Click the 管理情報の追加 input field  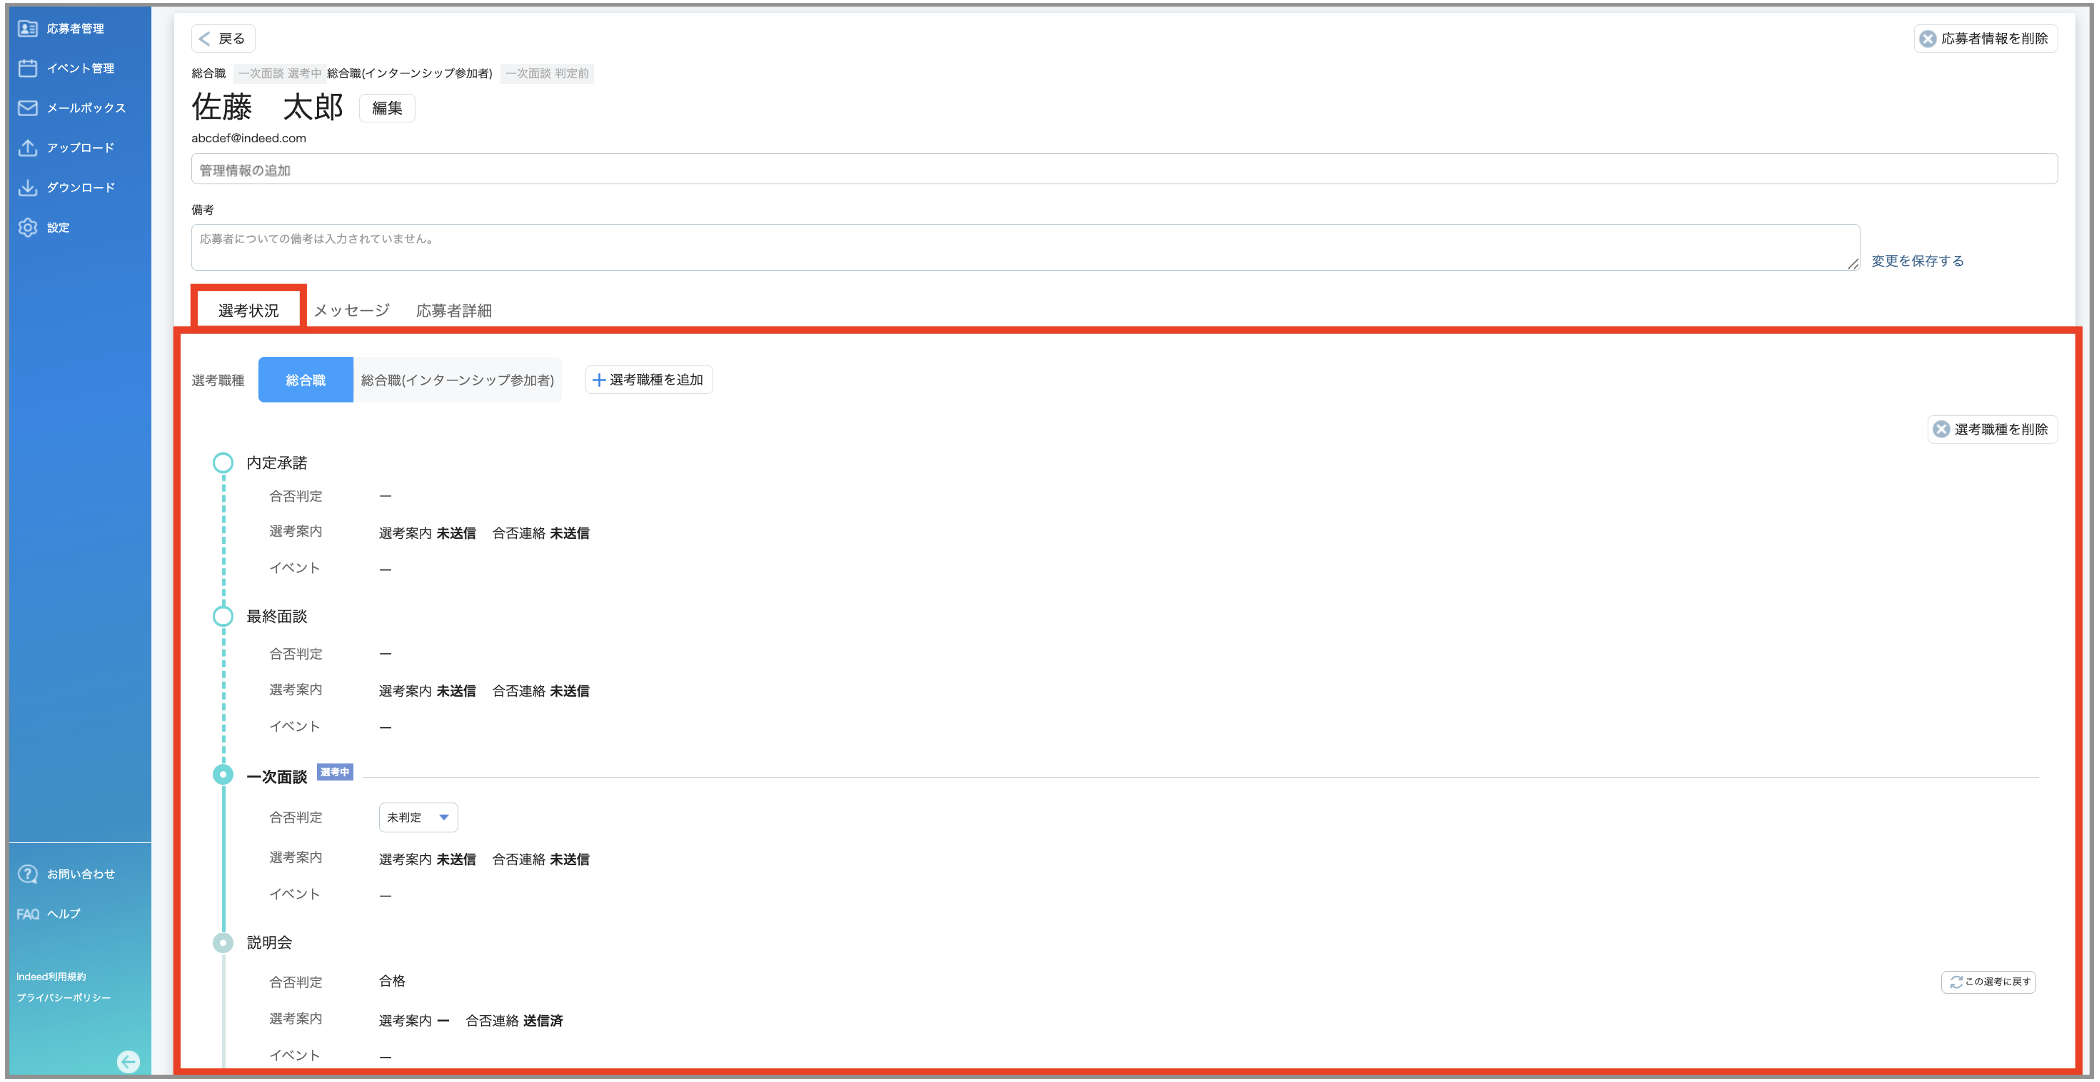tap(1124, 169)
